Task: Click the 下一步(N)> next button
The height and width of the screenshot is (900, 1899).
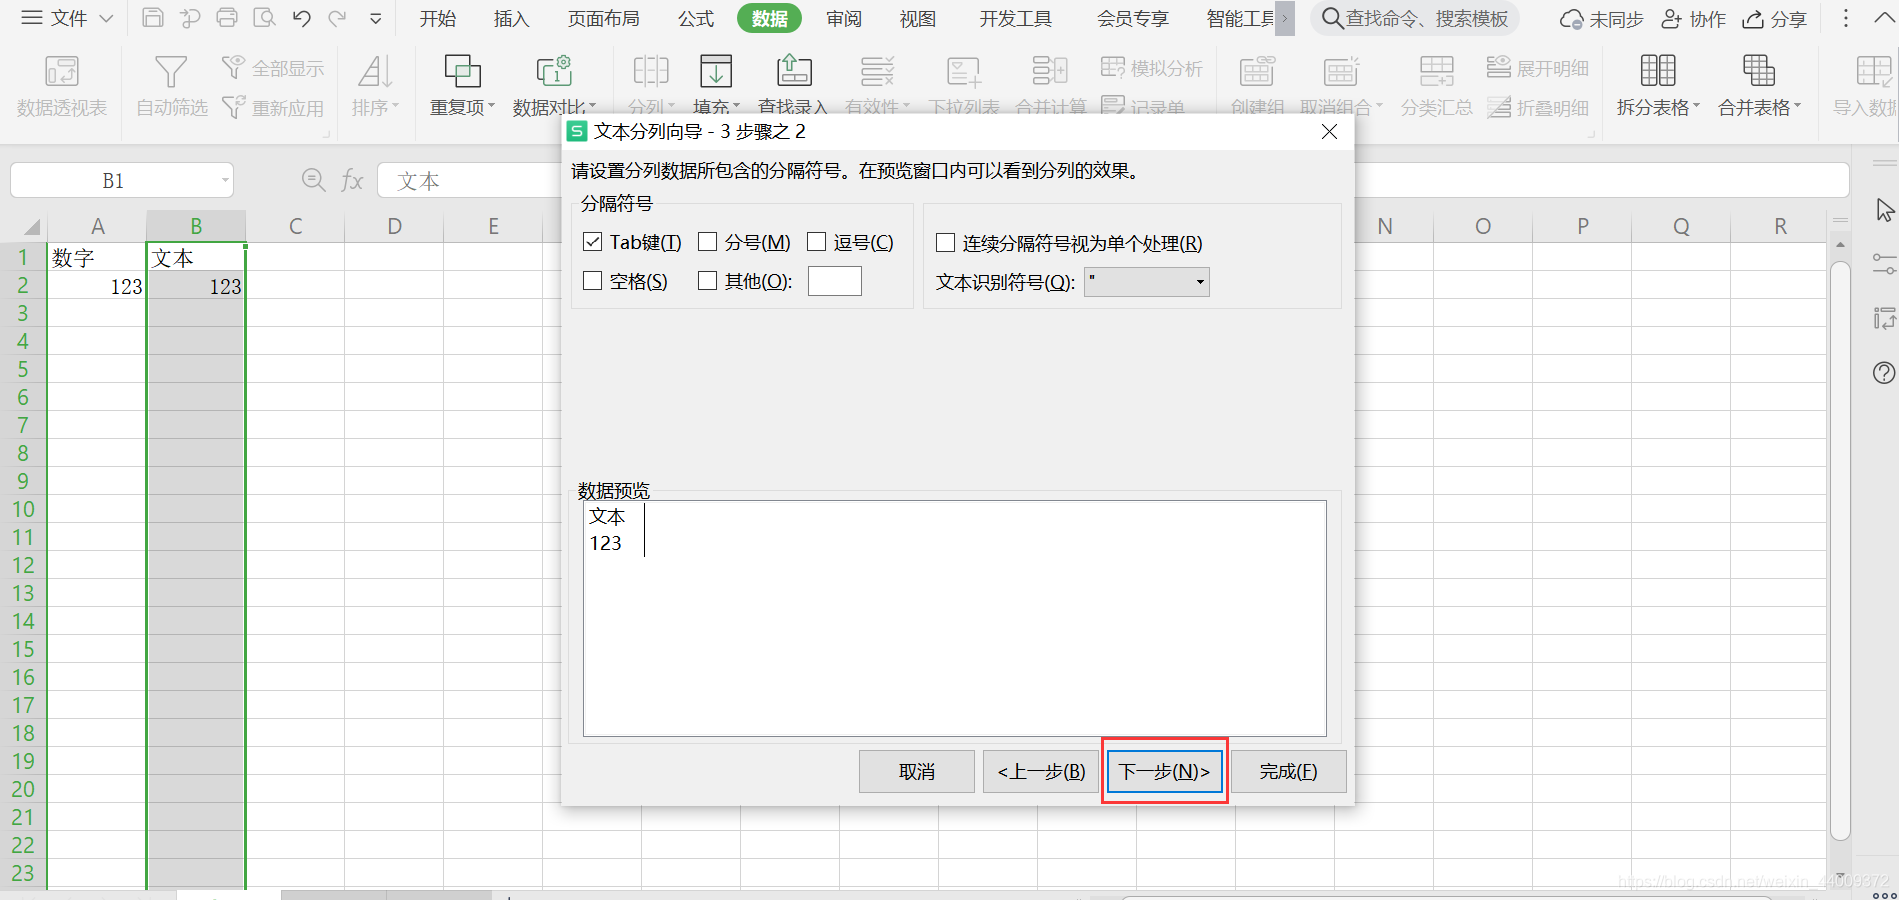Action: [1165, 771]
